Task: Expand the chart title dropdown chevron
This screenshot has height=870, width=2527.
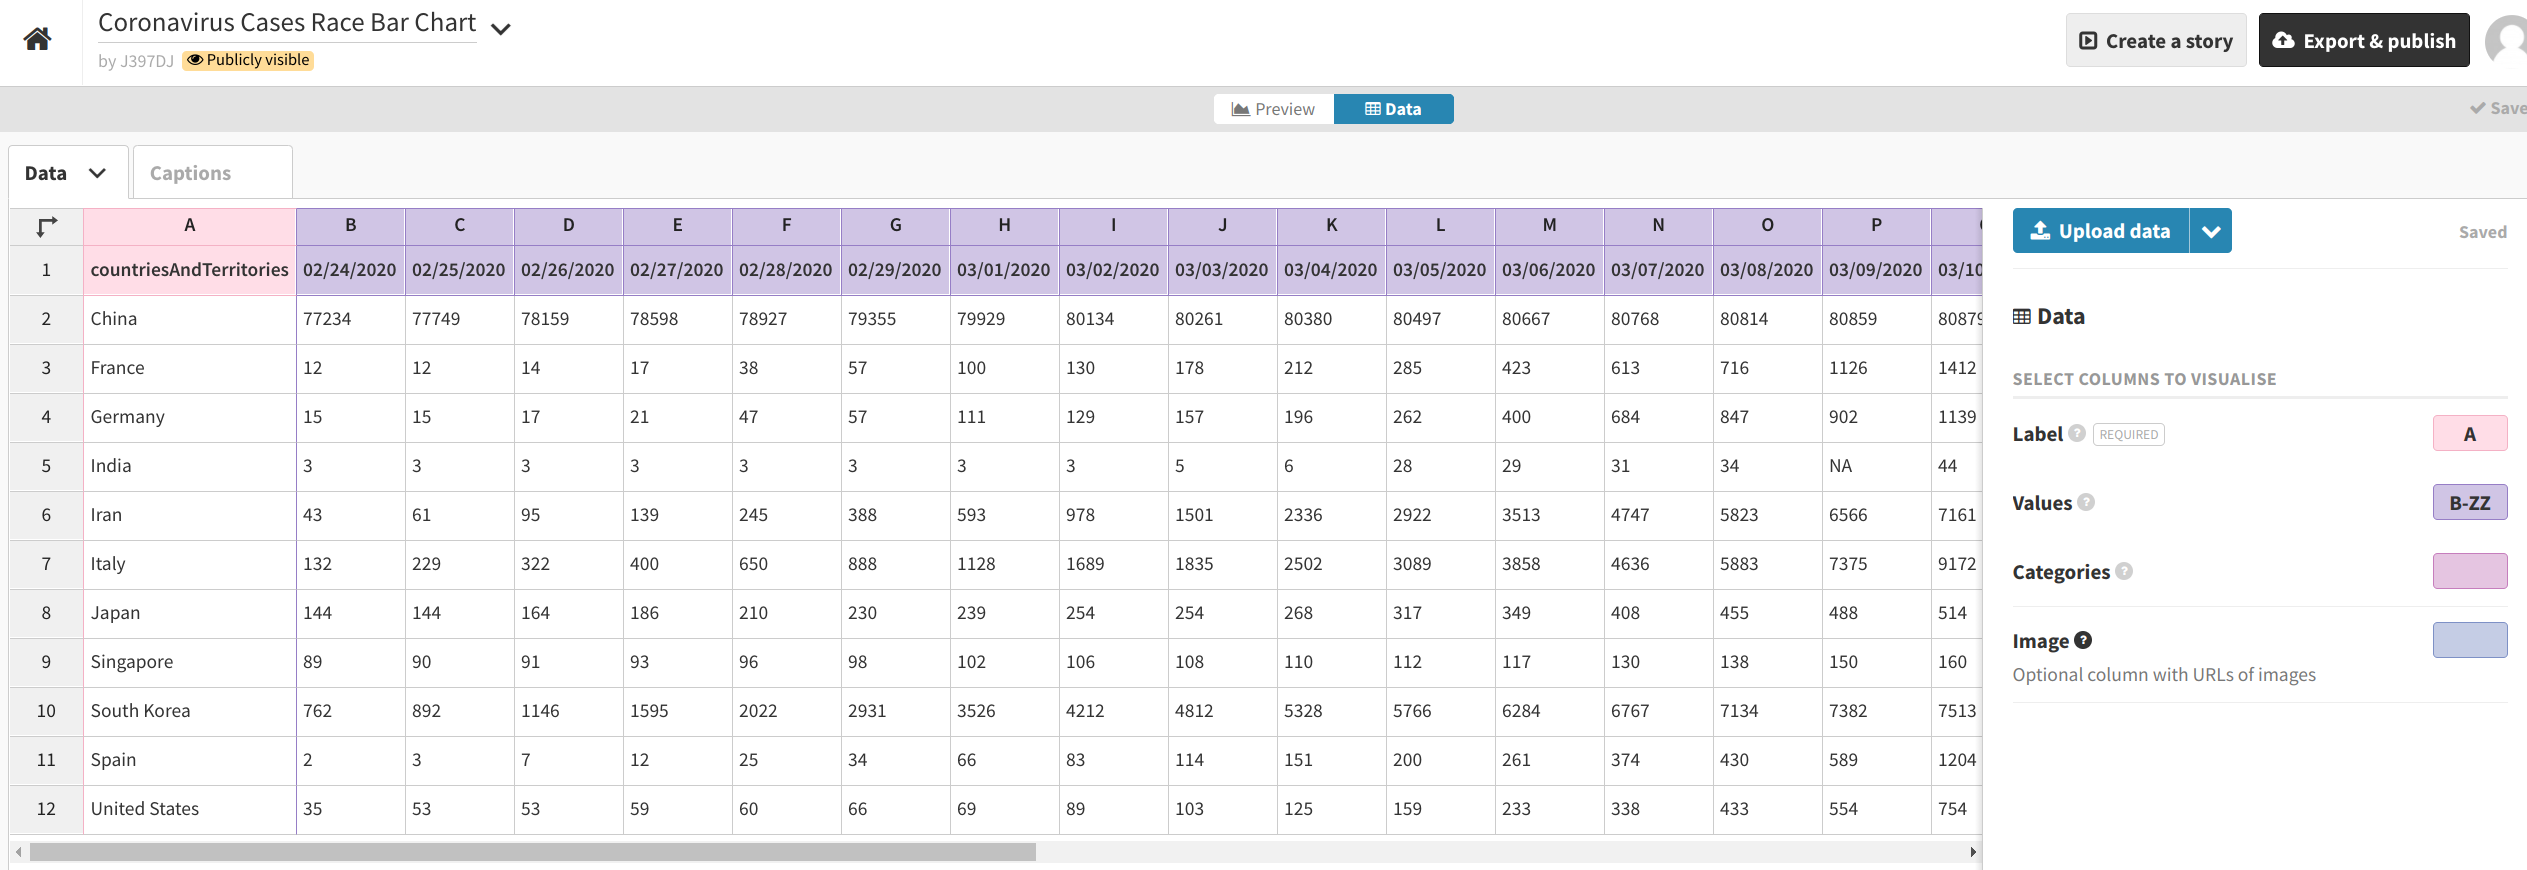Action: pos(501,29)
